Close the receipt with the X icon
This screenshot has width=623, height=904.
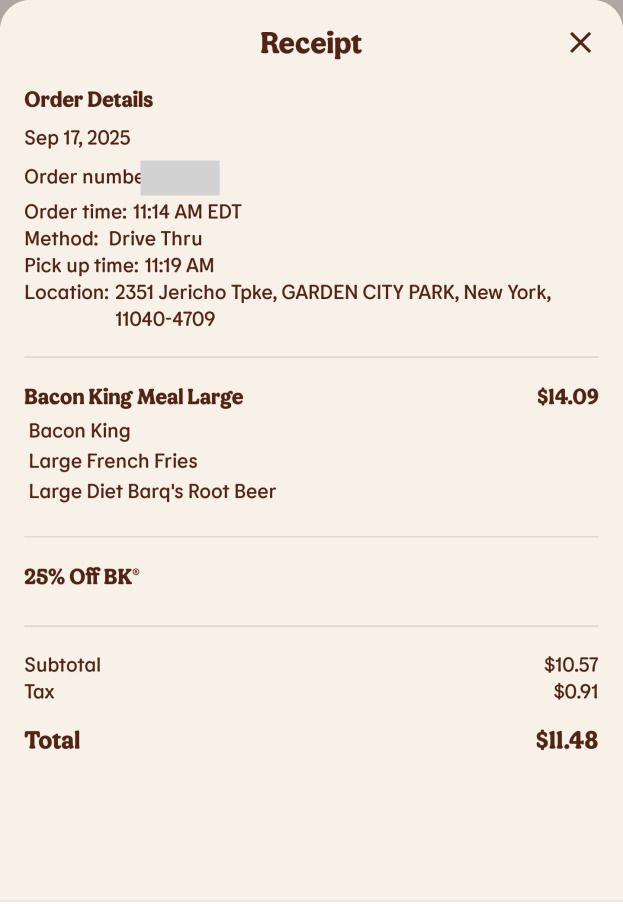point(580,42)
